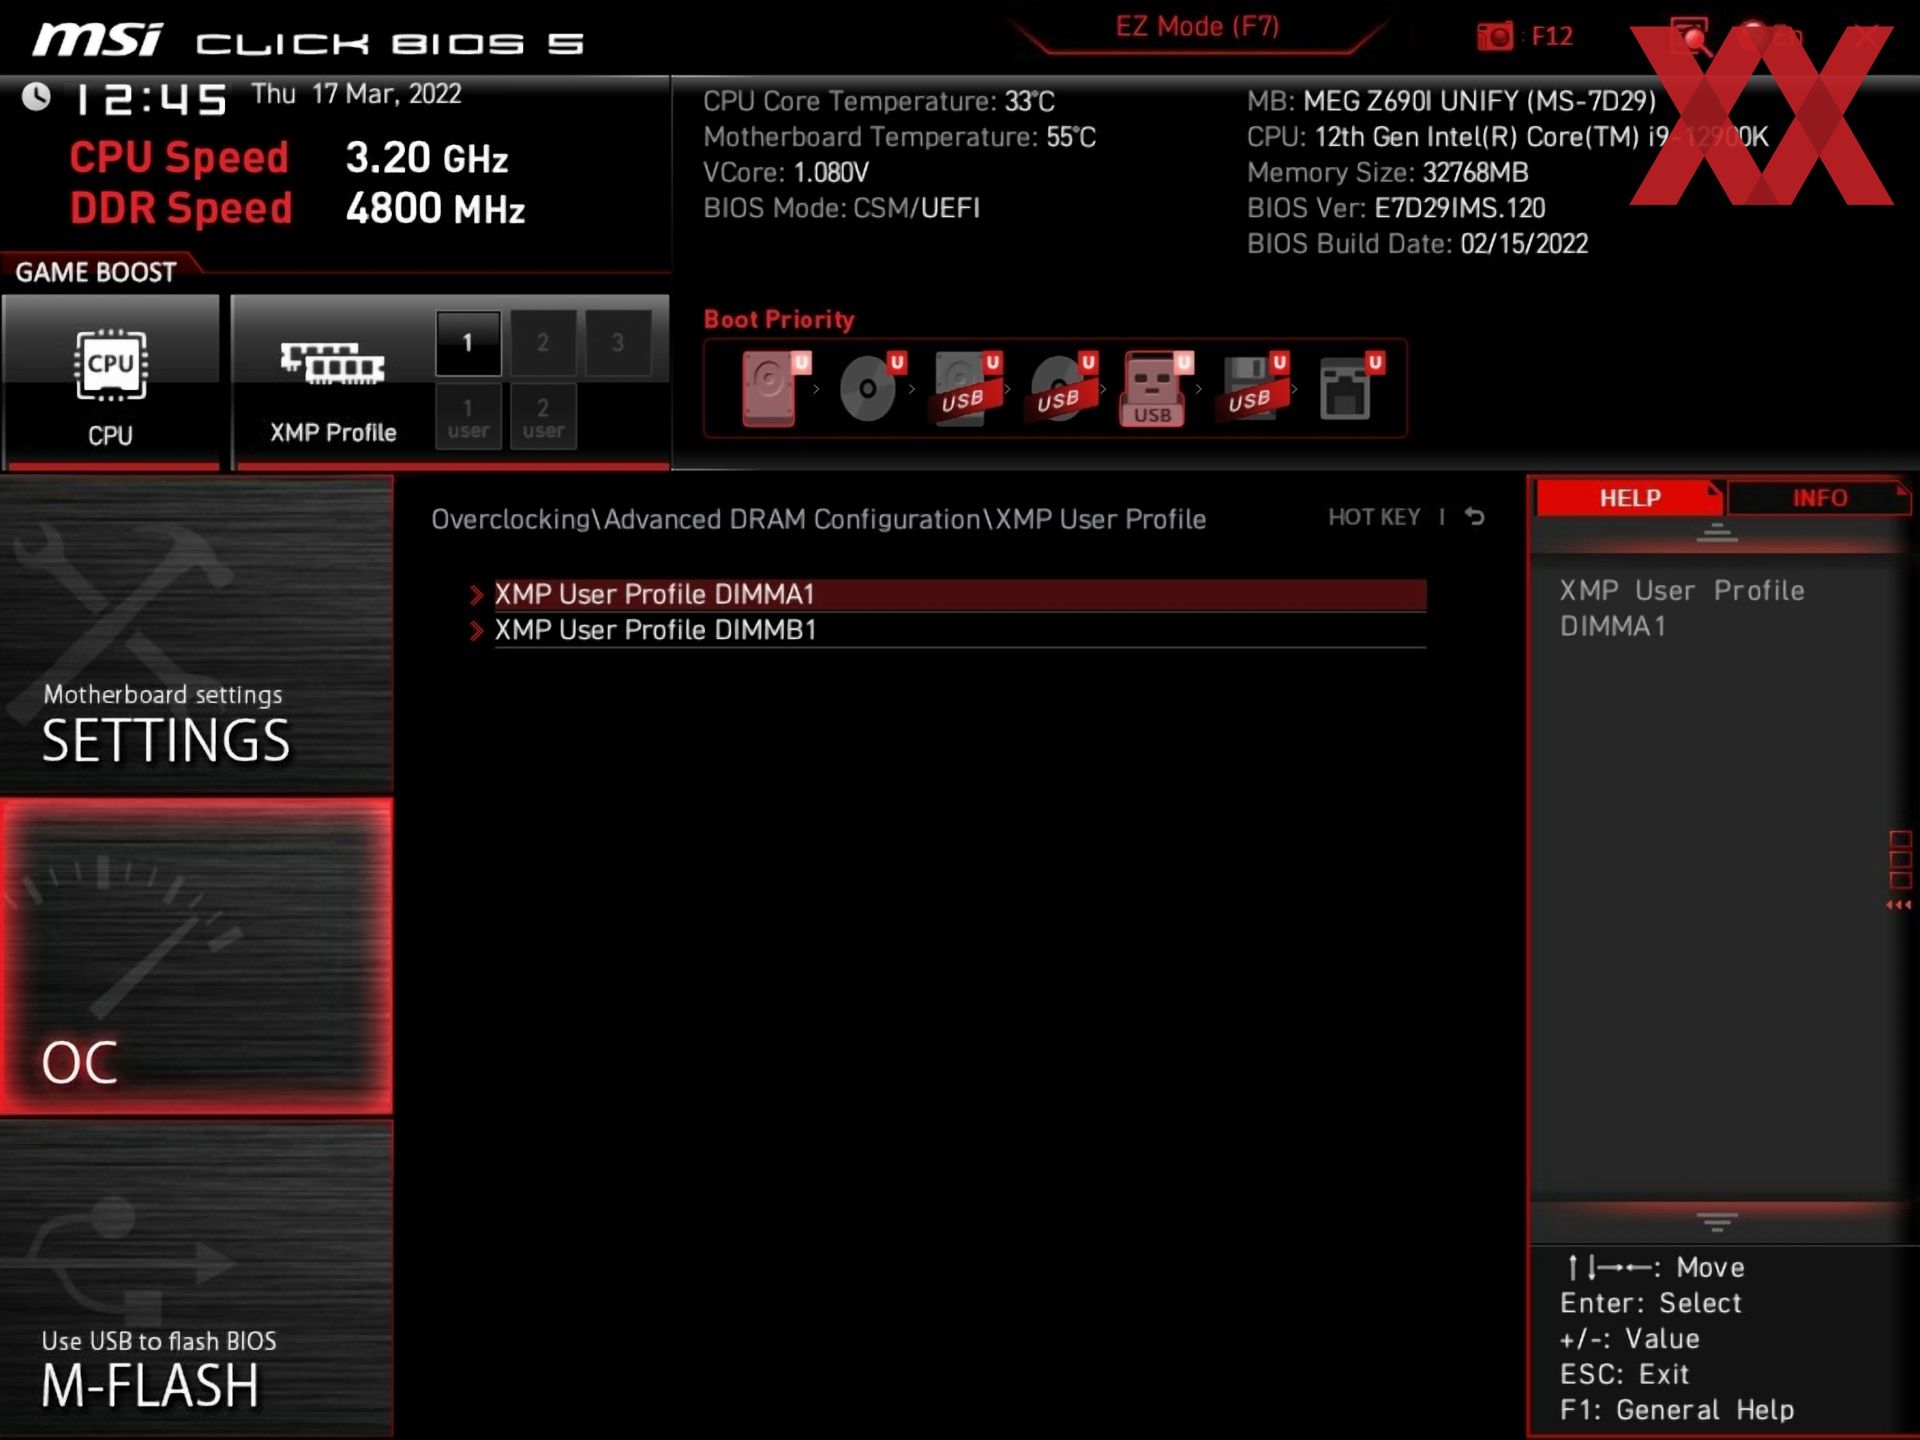Select the USB hard disk boot device
The image size is (1920, 1440).
coord(967,389)
